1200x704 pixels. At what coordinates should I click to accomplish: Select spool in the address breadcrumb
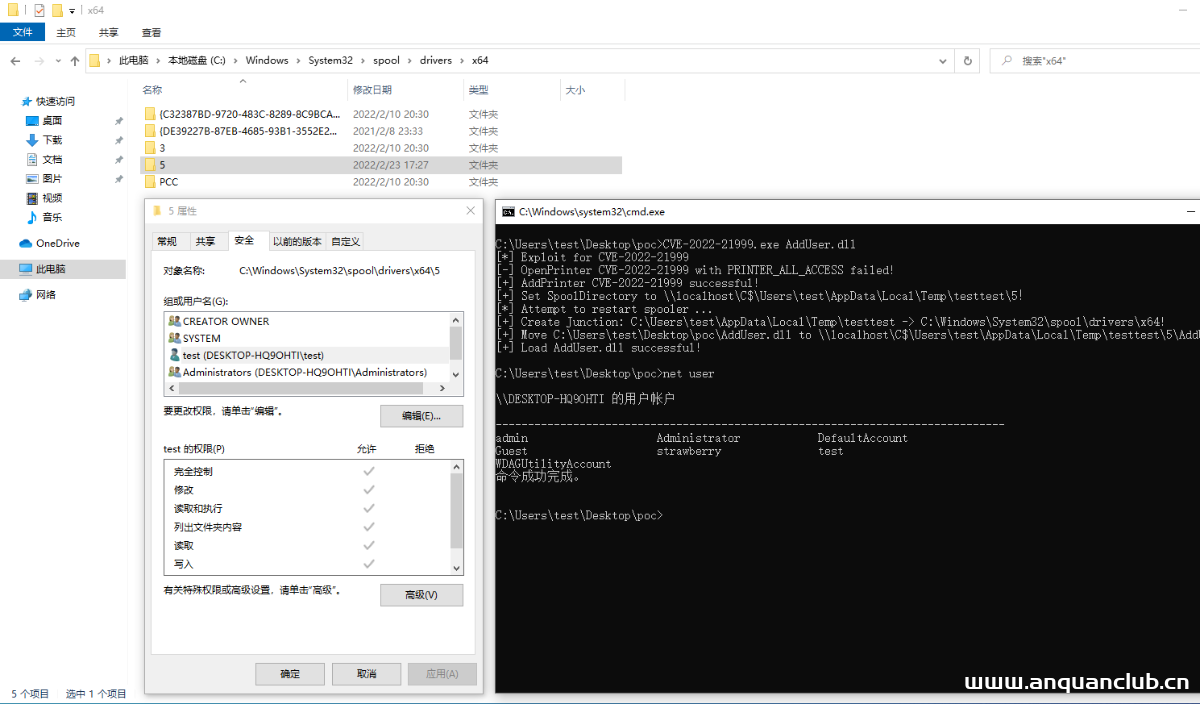[x=386, y=61]
